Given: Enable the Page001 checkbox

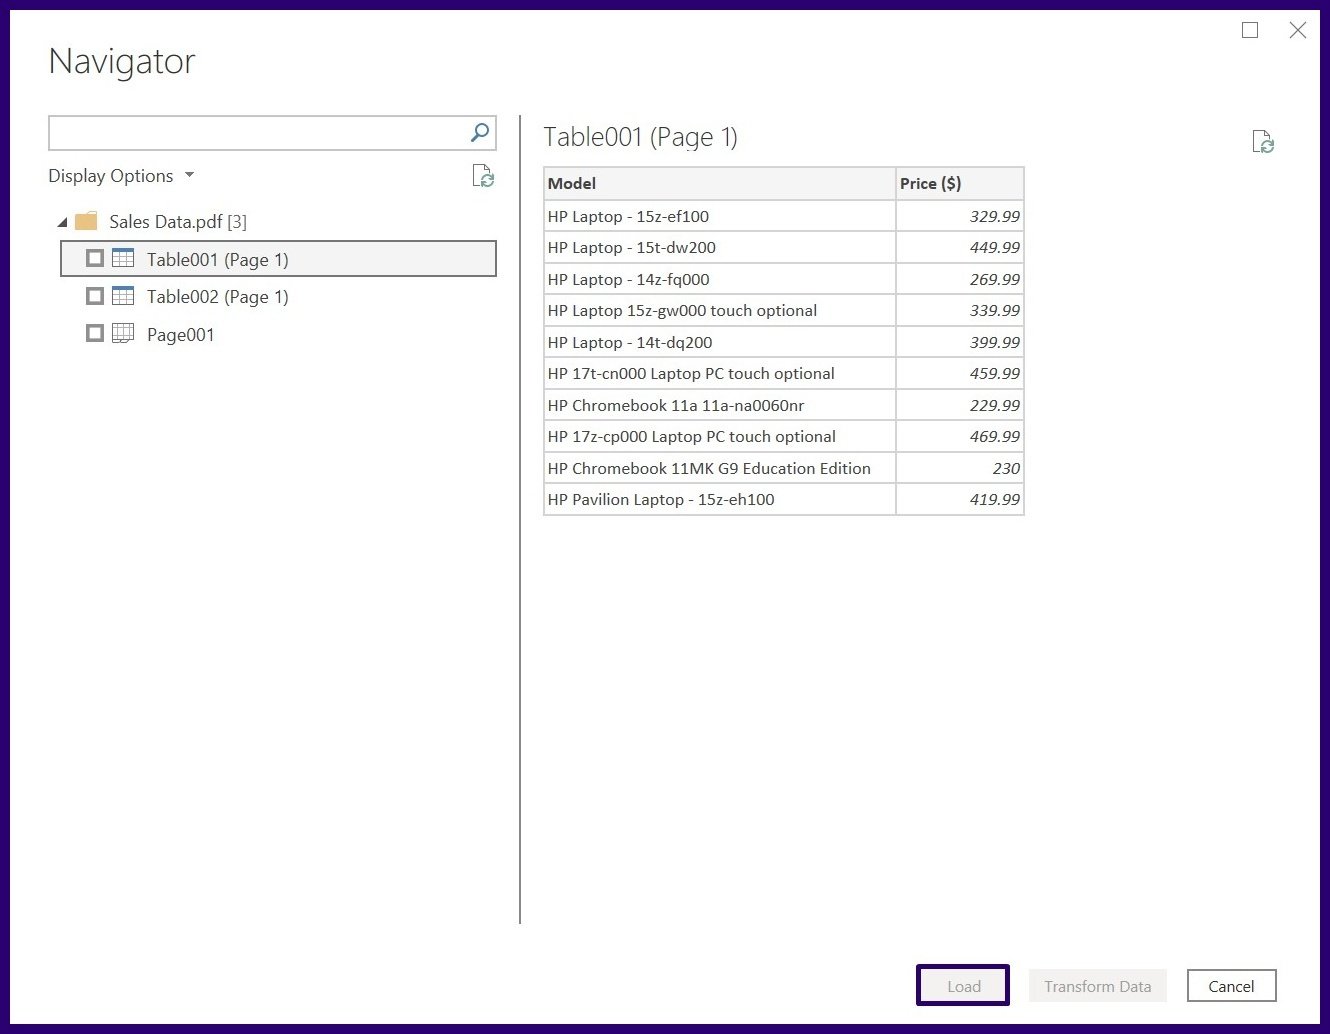Looking at the screenshot, I should [95, 333].
